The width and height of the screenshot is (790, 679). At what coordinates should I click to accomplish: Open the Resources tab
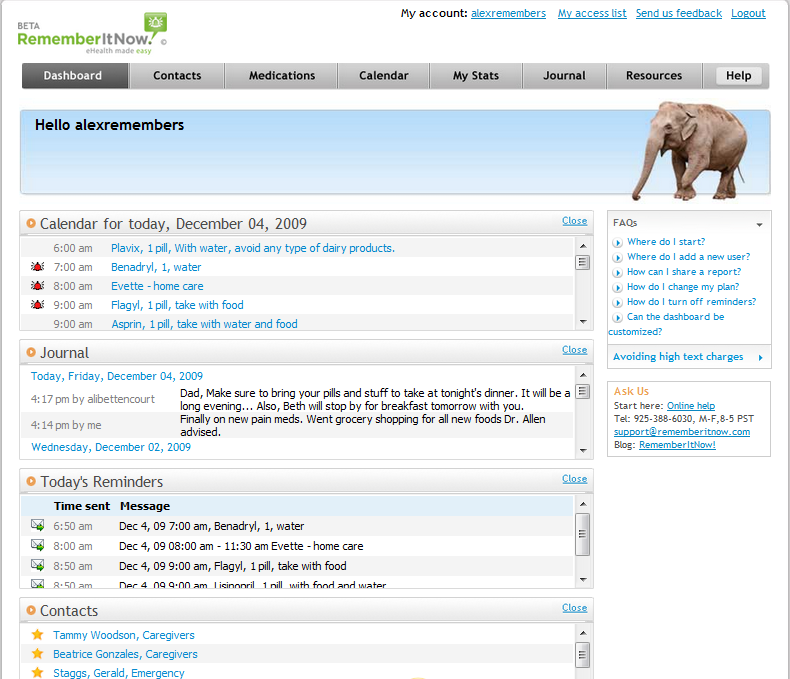(654, 76)
